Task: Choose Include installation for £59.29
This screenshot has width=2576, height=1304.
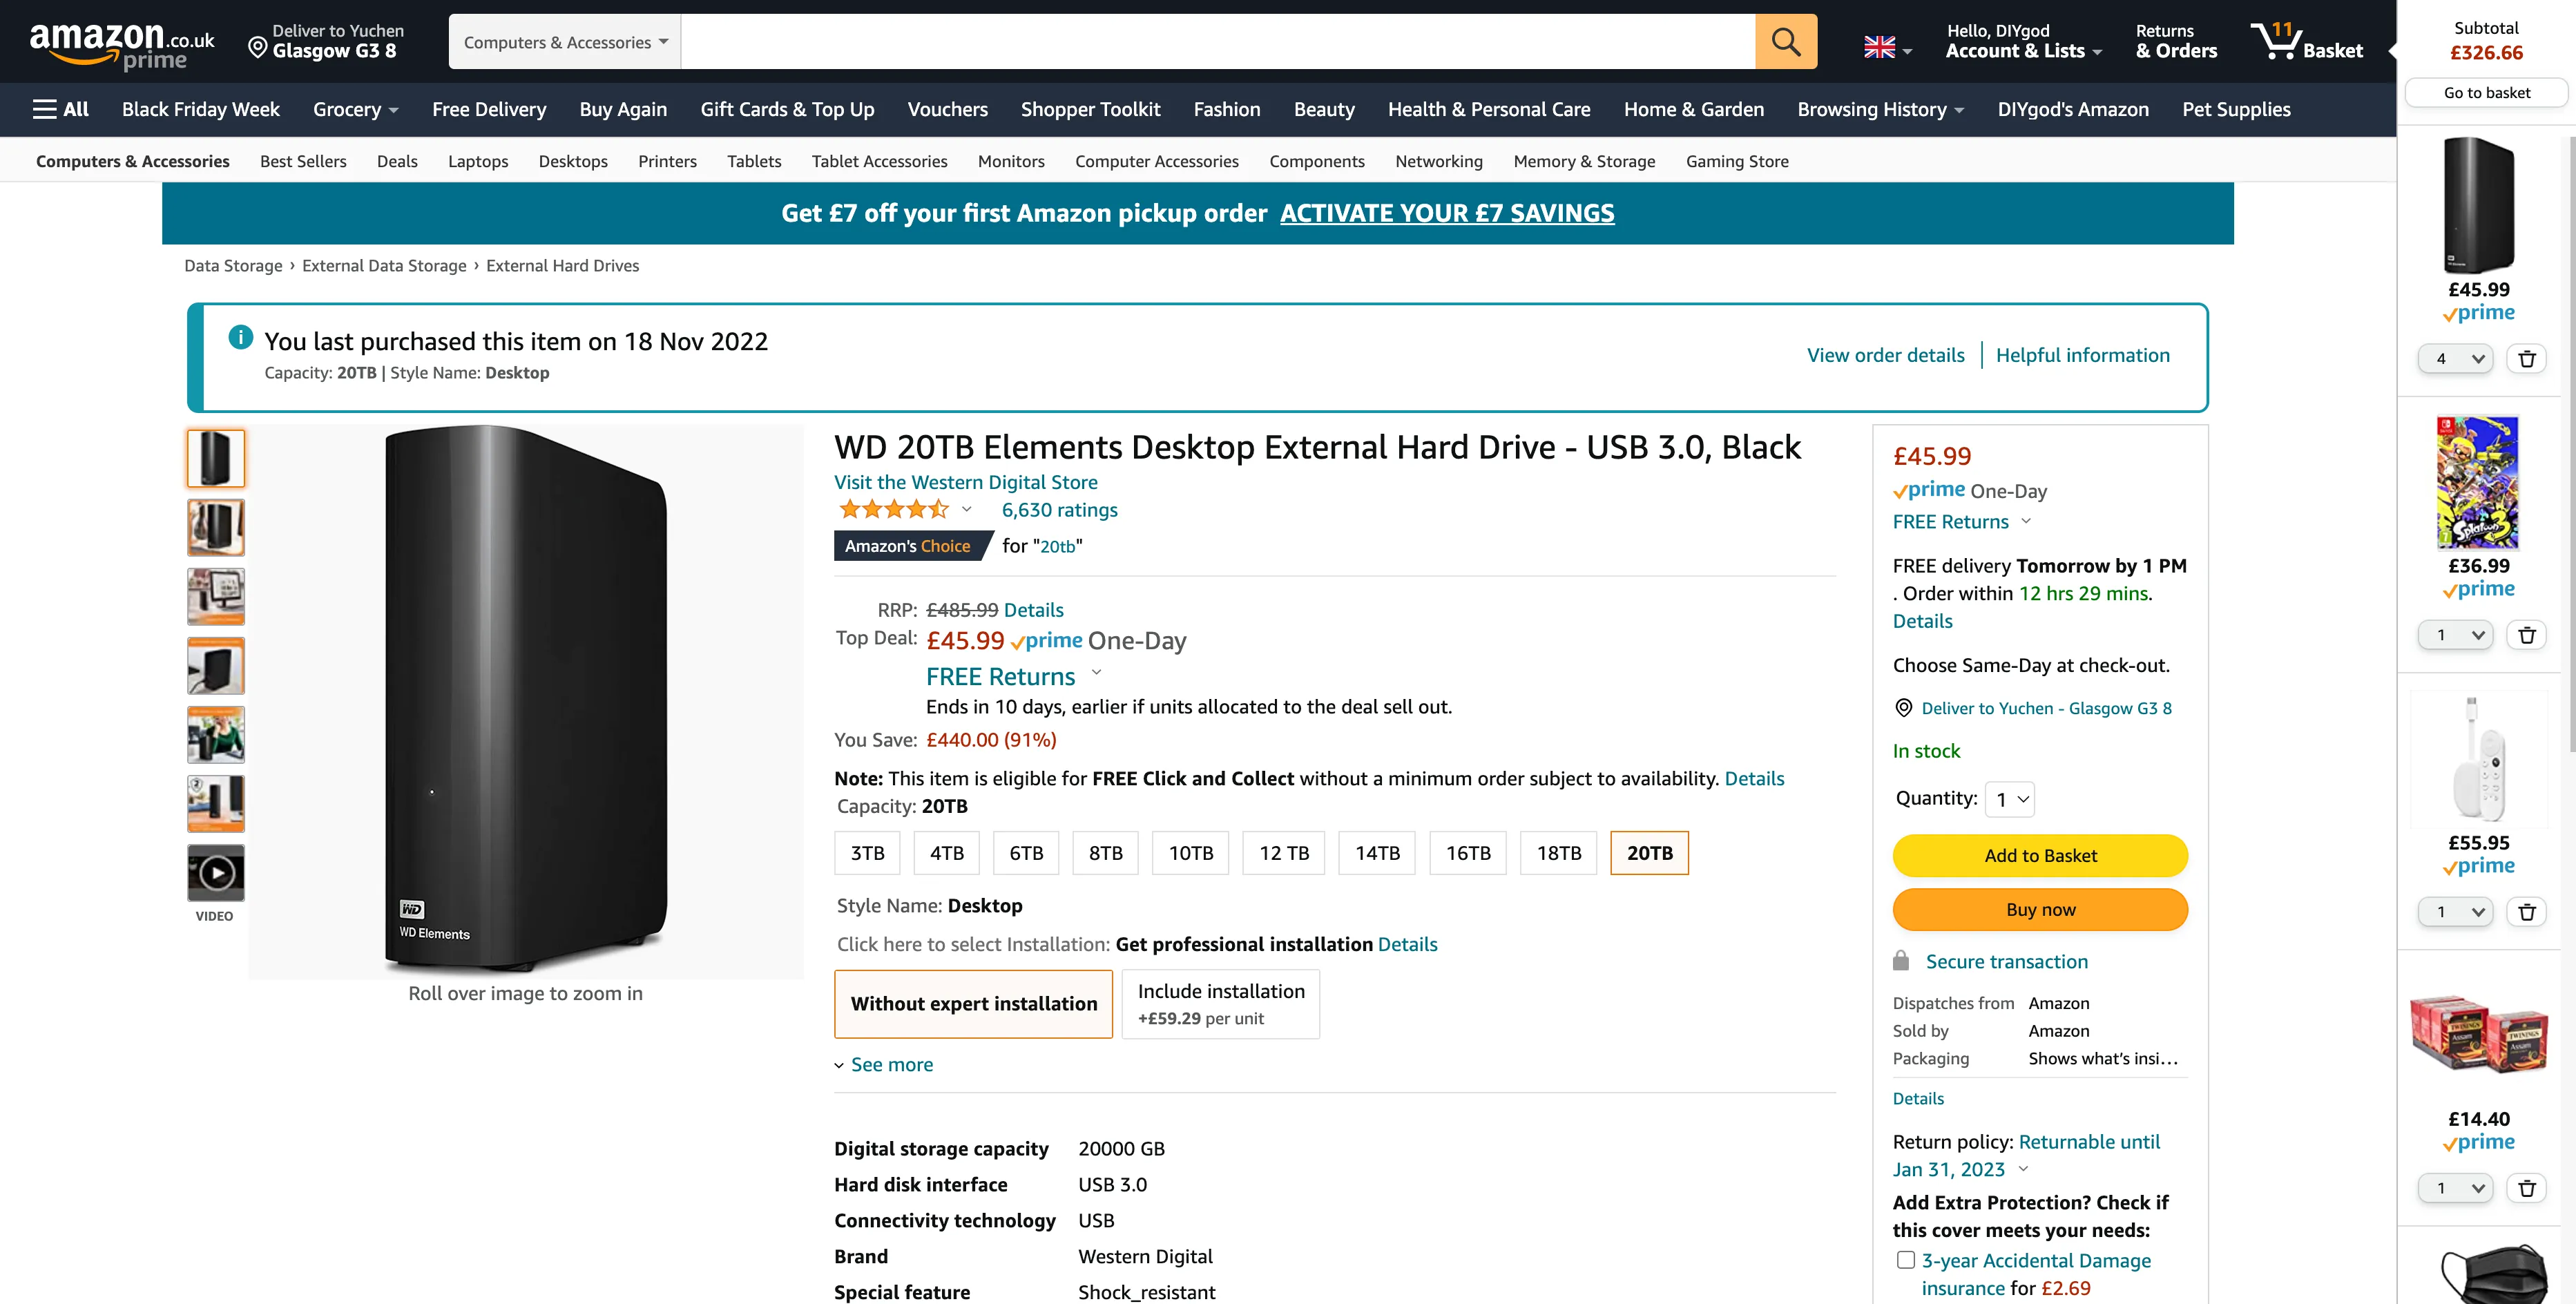Action: coord(1220,1003)
